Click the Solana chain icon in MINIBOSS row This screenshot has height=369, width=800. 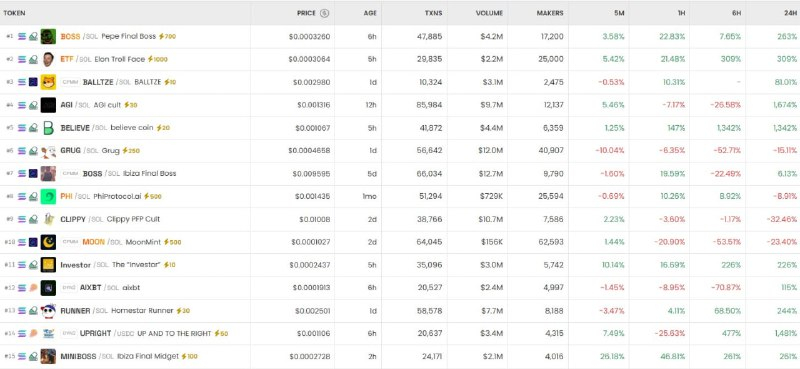tap(22, 356)
